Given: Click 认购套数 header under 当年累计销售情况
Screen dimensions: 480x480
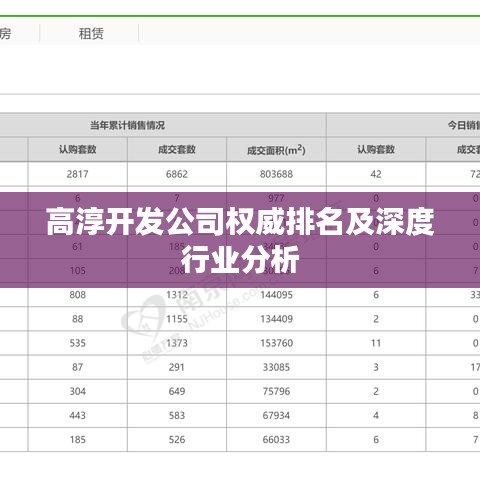Looking at the screenshot, I should point(77,150).
